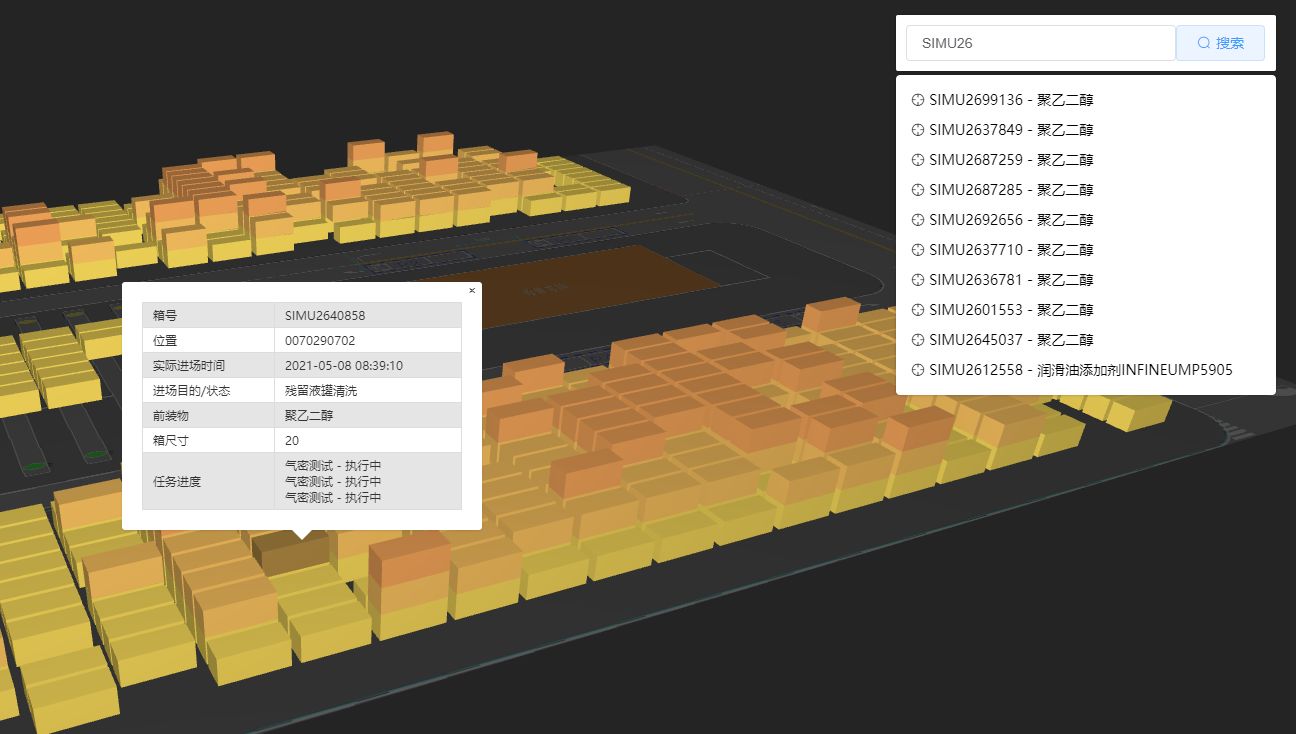
Task: Click the 前装物 label cell
Action: tap(208, 415)
